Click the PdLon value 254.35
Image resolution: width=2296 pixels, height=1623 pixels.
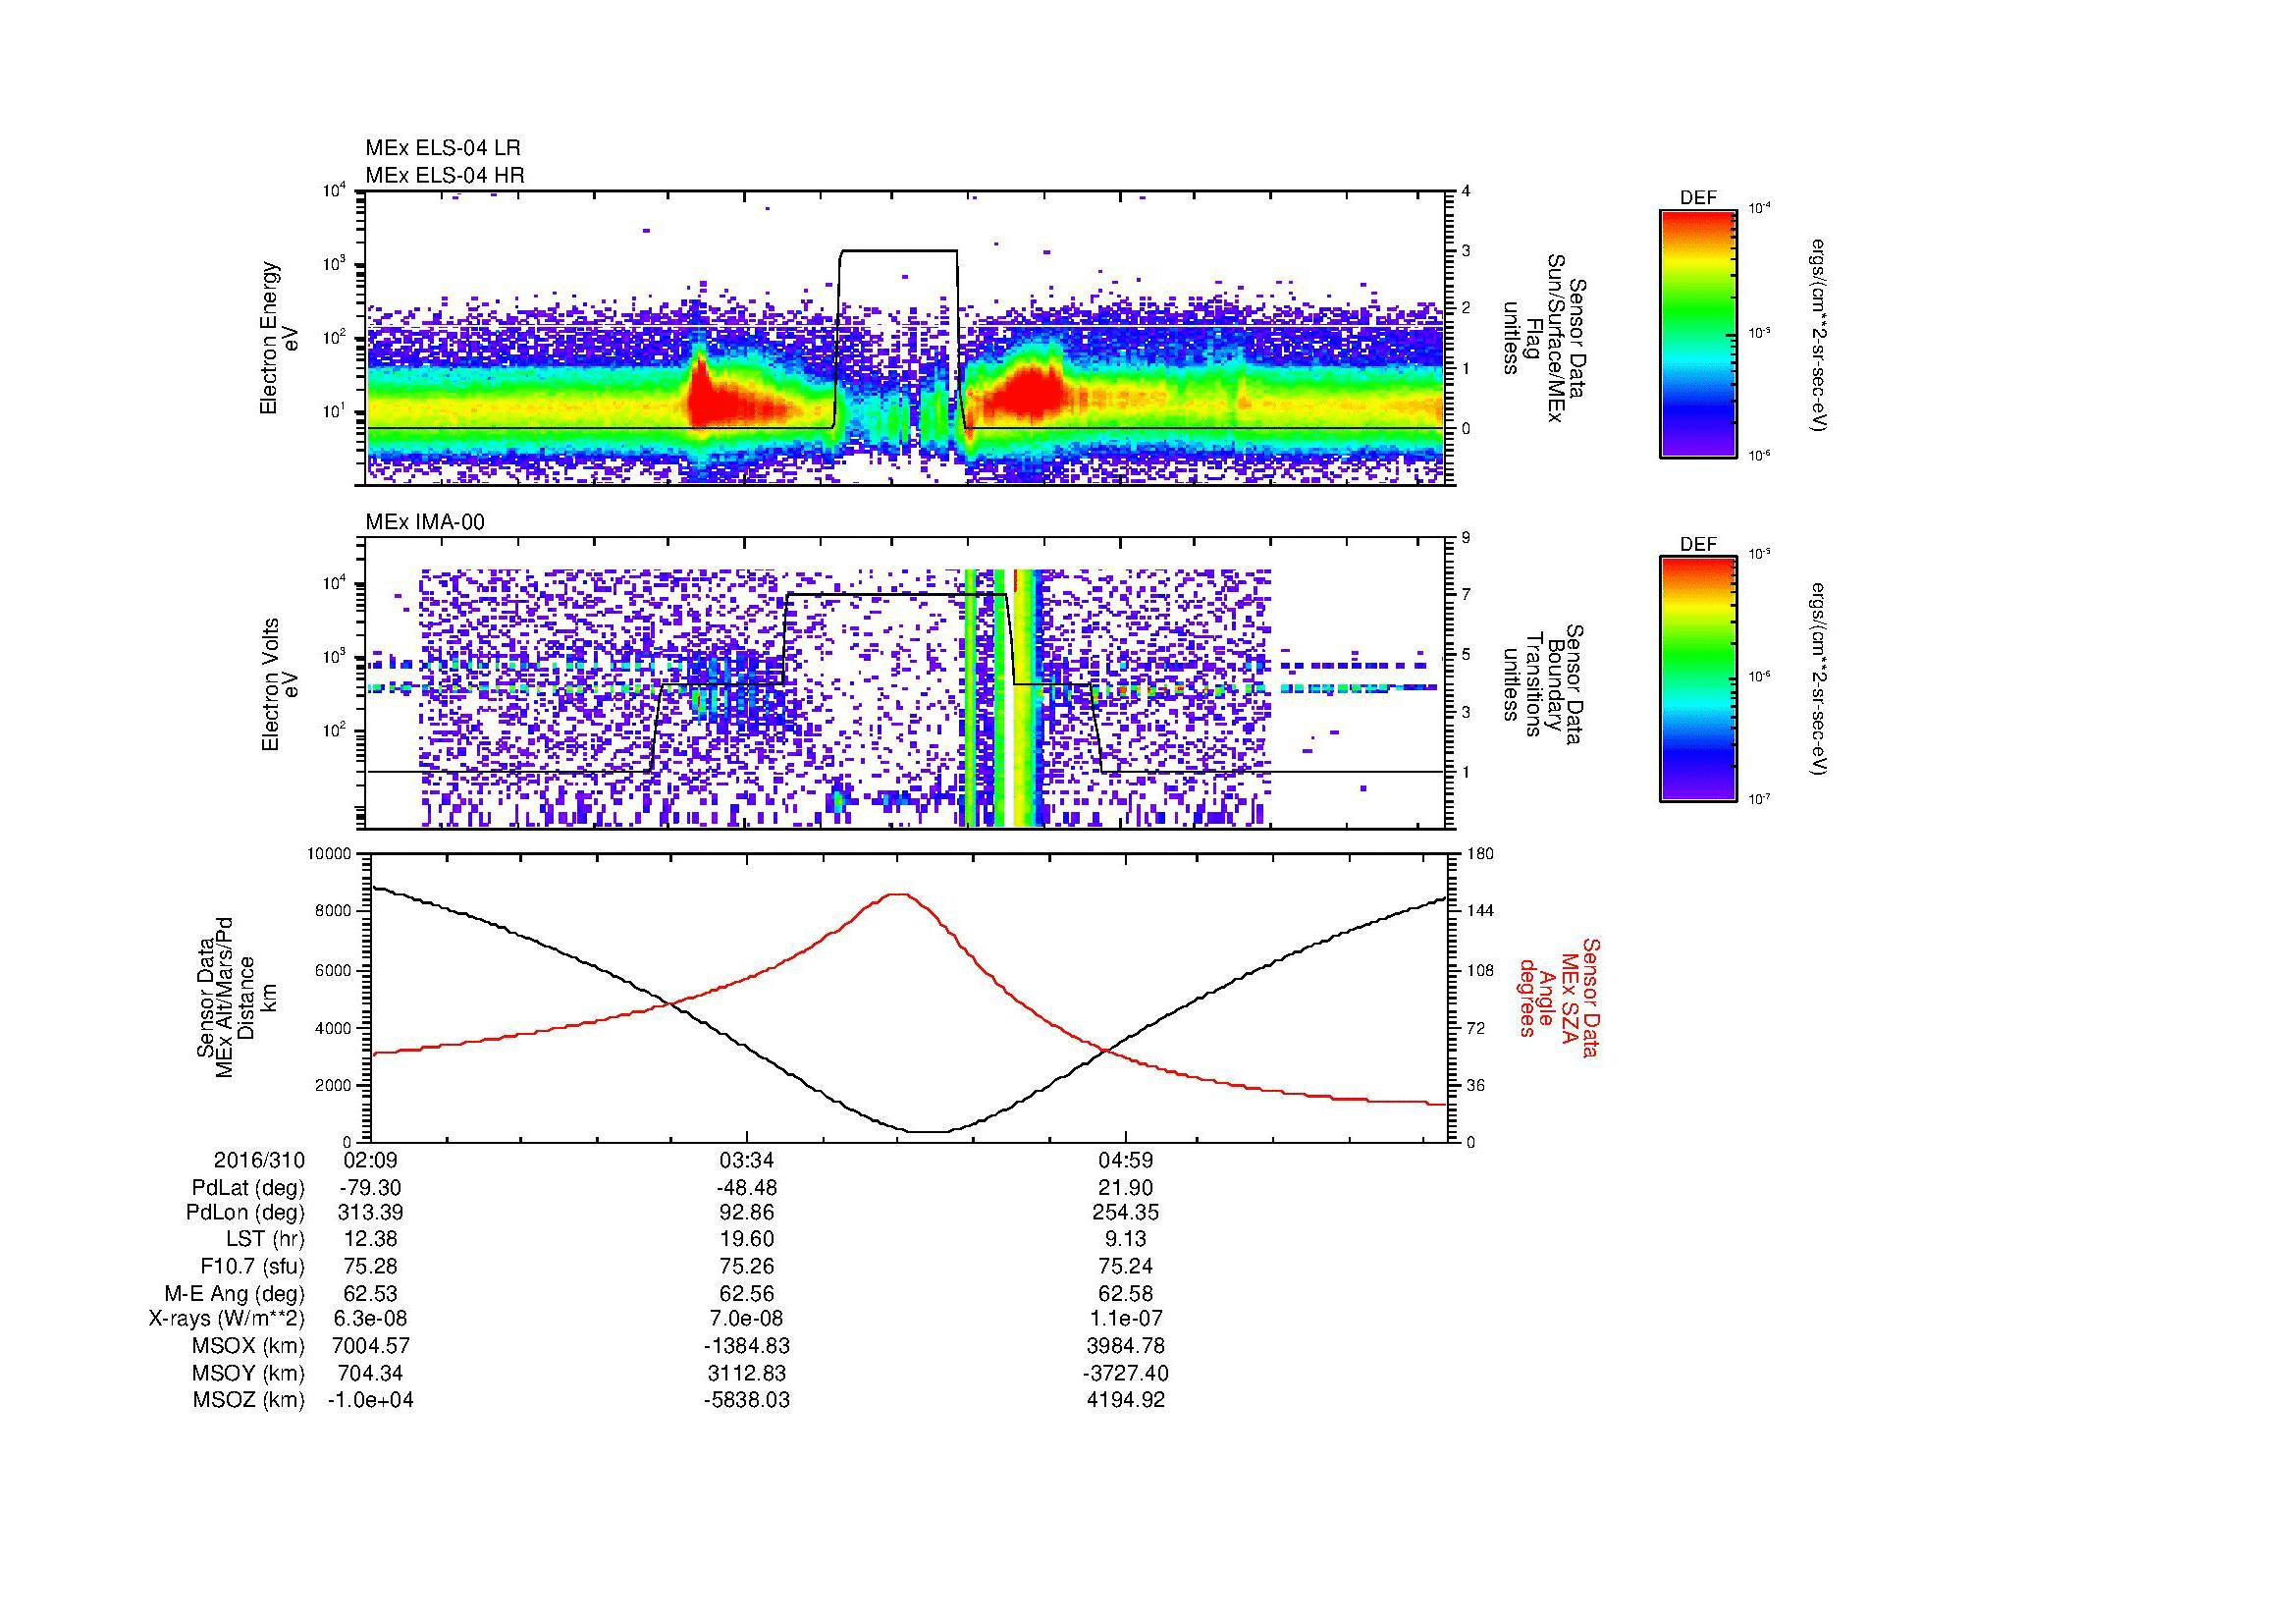(x=1126, y=1213)
